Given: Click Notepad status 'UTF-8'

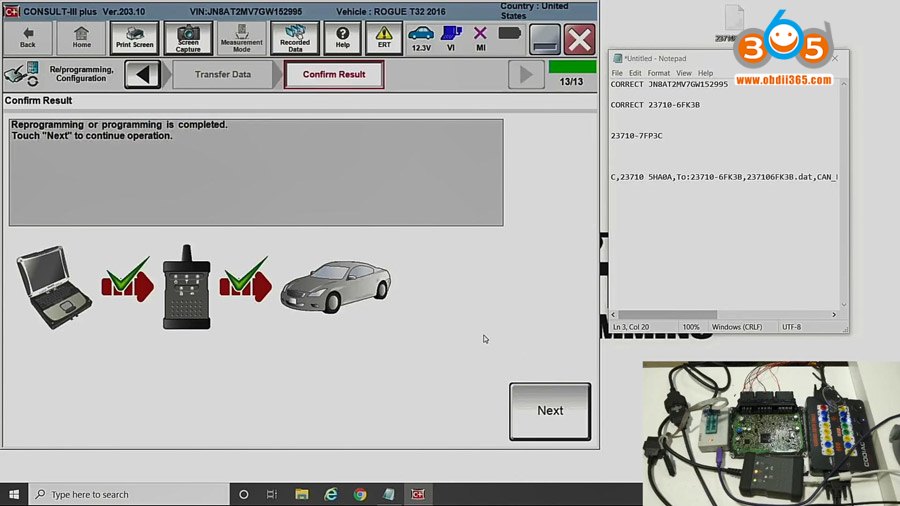Looking at the screenshot, I should tap(791, 327).
